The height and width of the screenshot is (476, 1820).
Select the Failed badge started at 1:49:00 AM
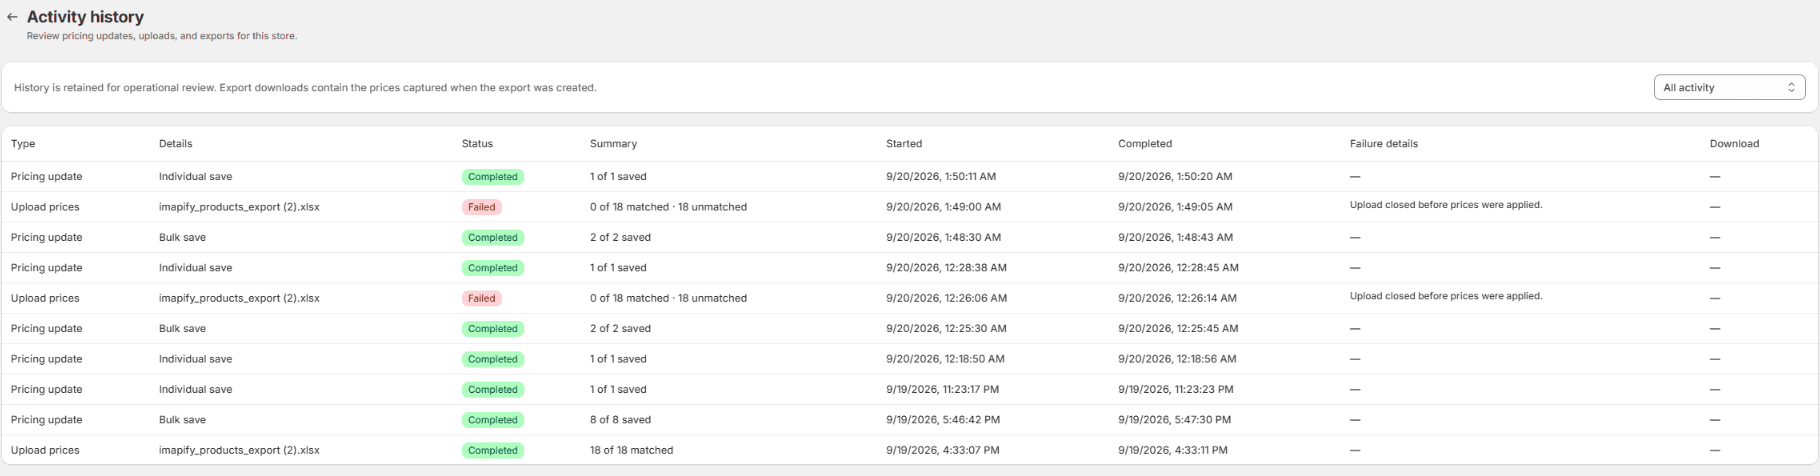[x=482, y=207]
